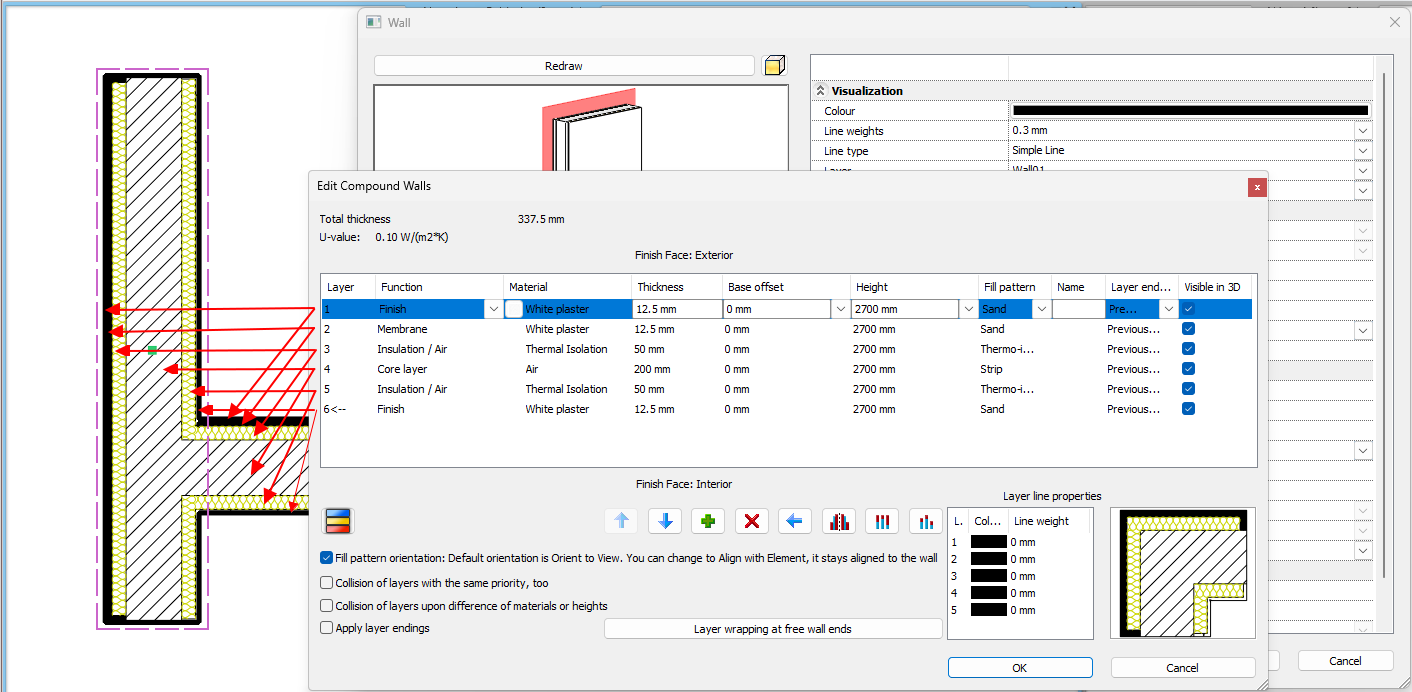Viewport: 1412px width, 692px height.
Task: Click the Height column header
Action: pos(914,287)
